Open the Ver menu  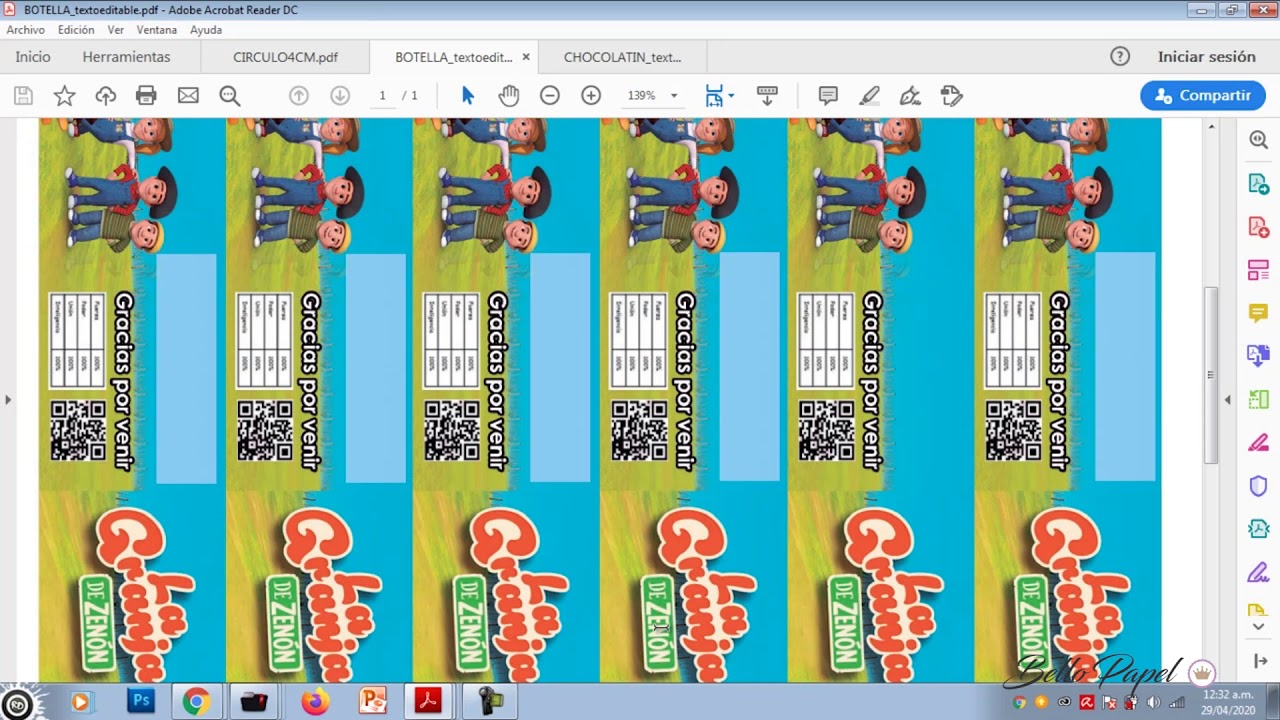click(x=116, y=30)
